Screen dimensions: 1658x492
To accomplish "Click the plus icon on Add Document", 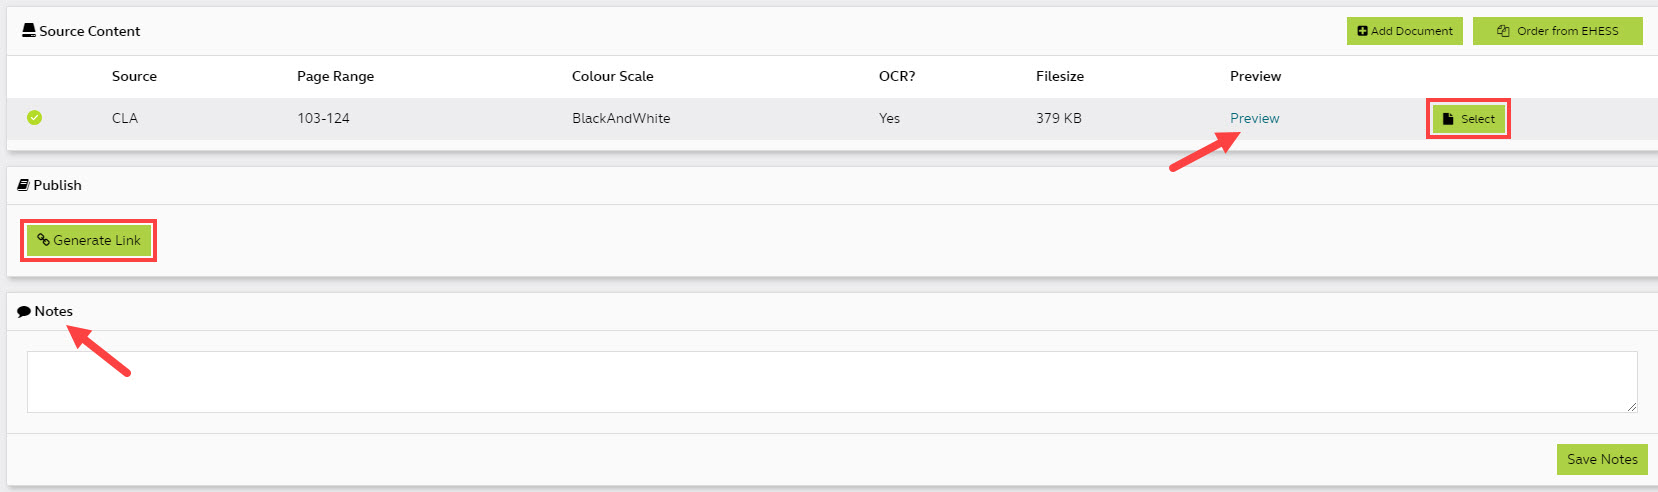I will point(1362,31).
